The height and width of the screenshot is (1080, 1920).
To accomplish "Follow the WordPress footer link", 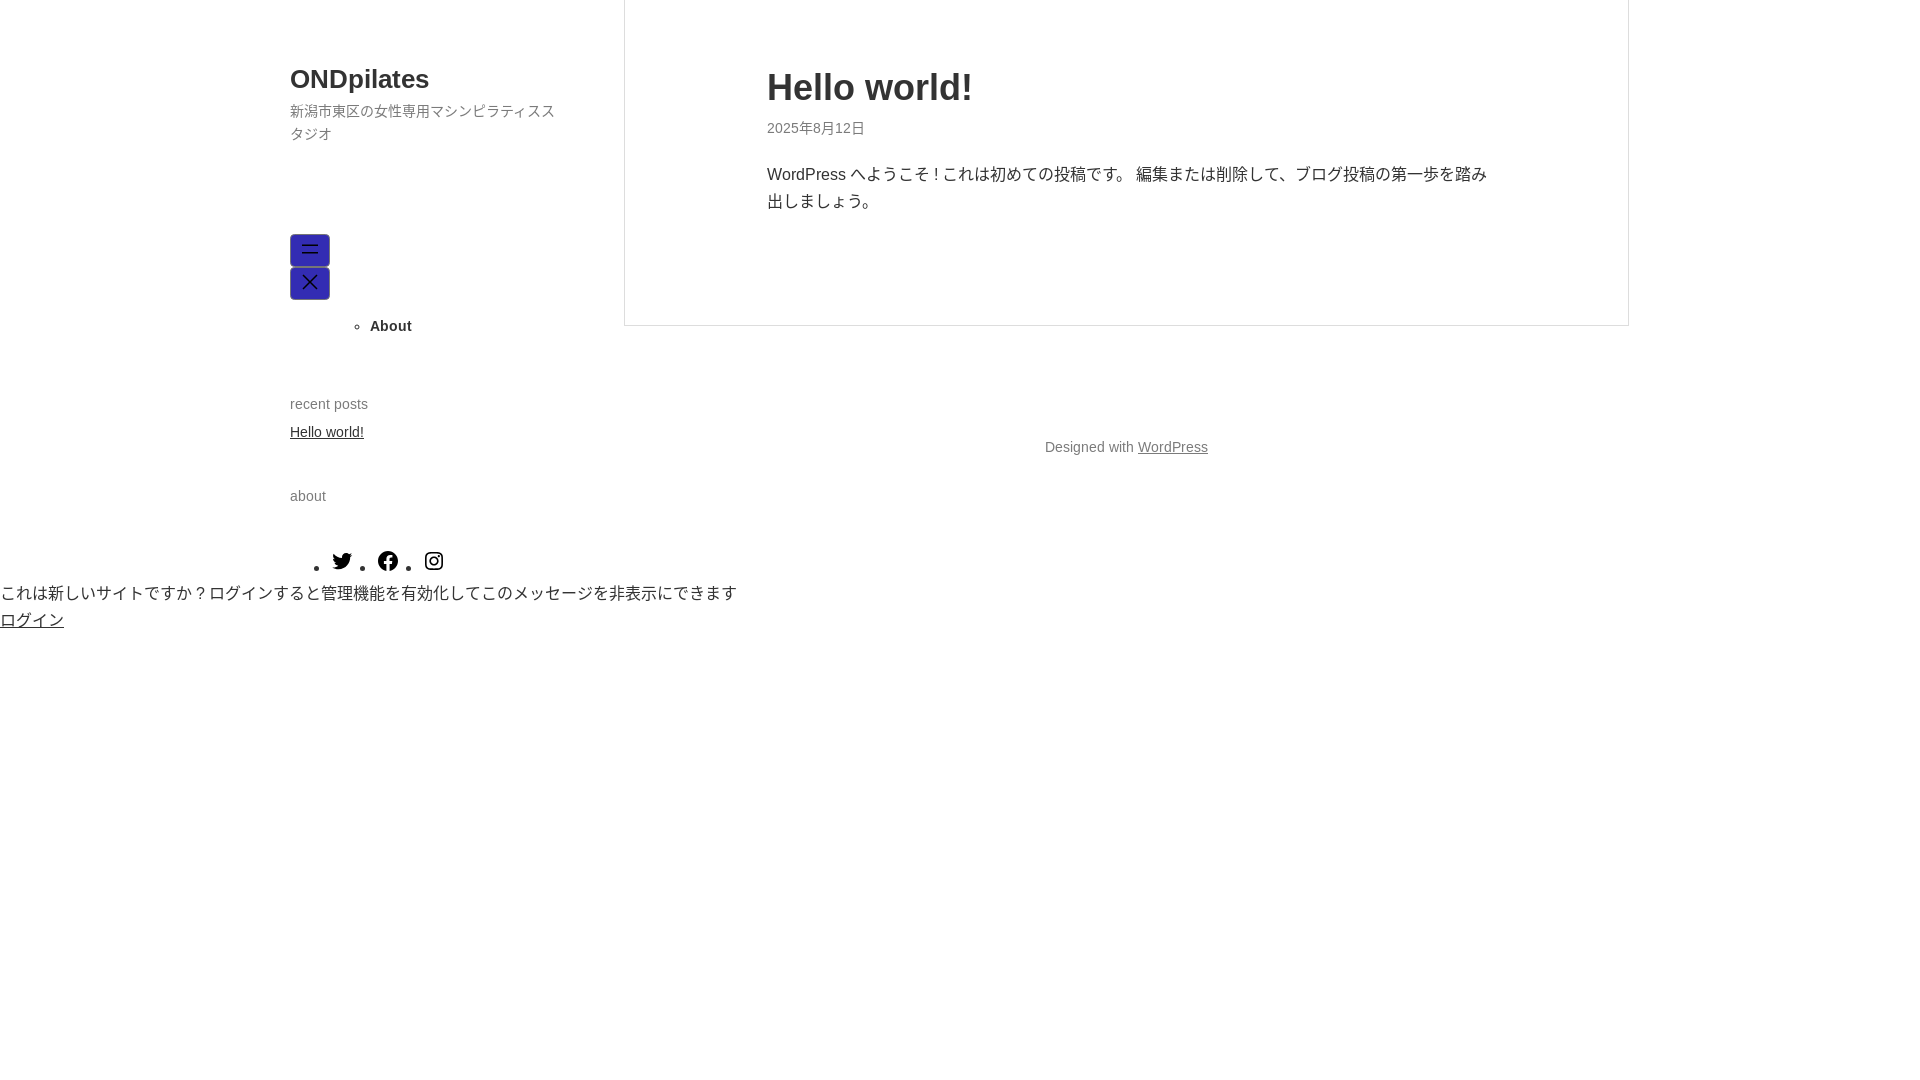I will point(1173,447).
